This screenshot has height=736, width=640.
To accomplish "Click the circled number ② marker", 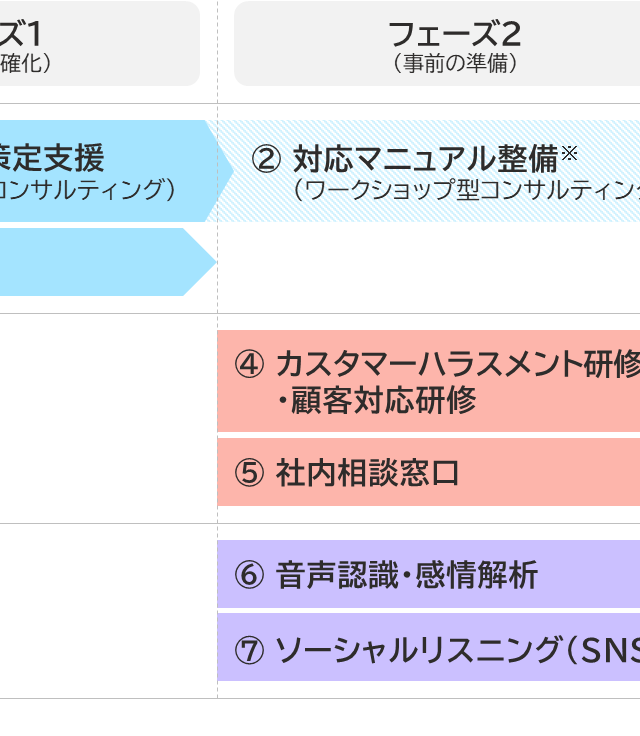I will coord(265,159).
